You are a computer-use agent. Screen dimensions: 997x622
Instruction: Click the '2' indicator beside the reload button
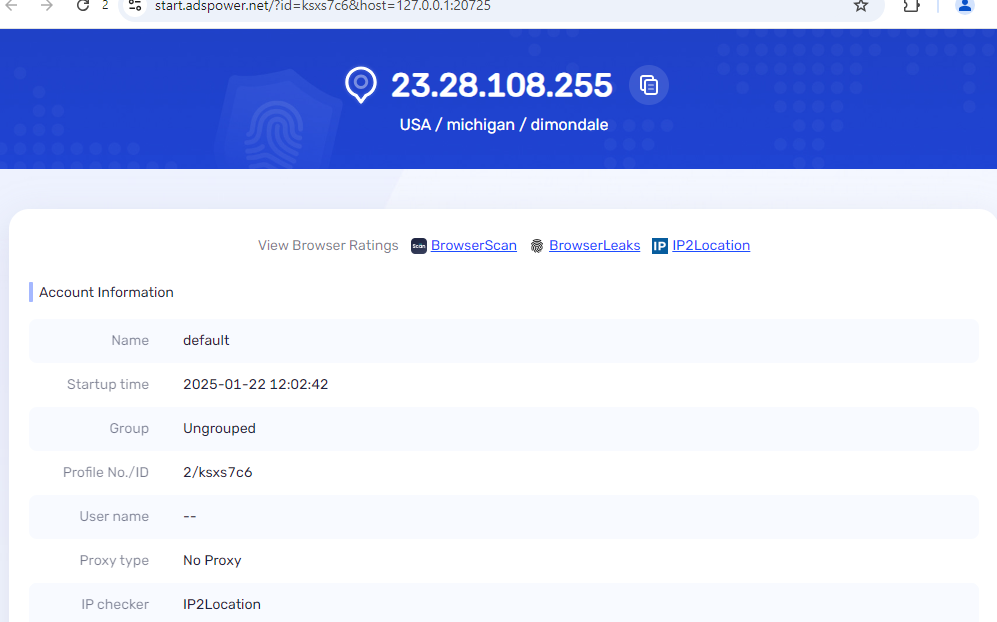pyautogui.click(x=104, y=5)
